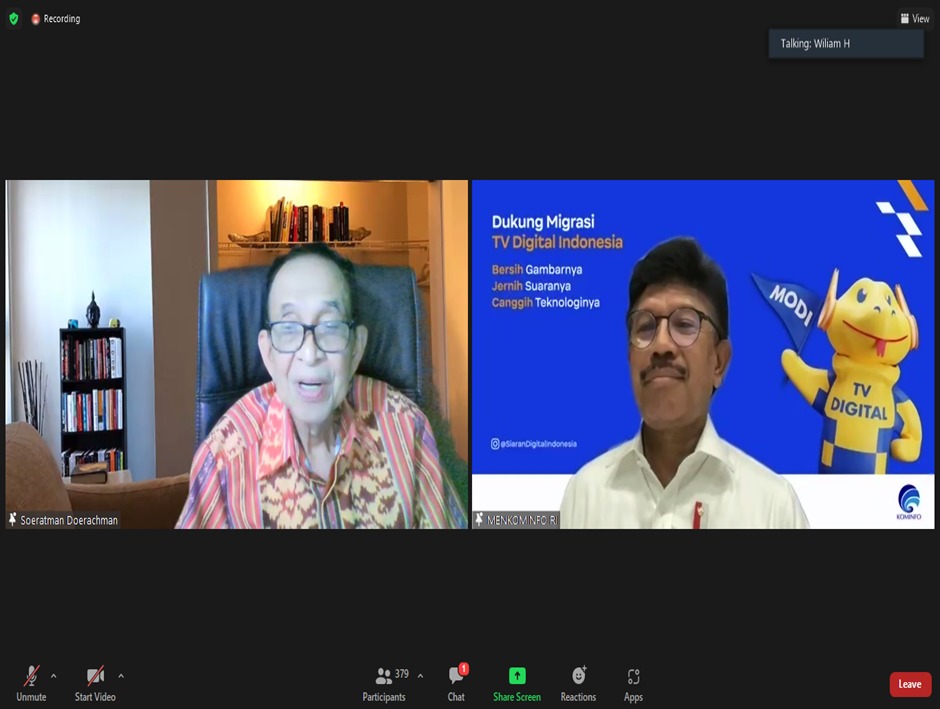Expand the Participants options caret

pyautogui.click(x=420, y=676)
